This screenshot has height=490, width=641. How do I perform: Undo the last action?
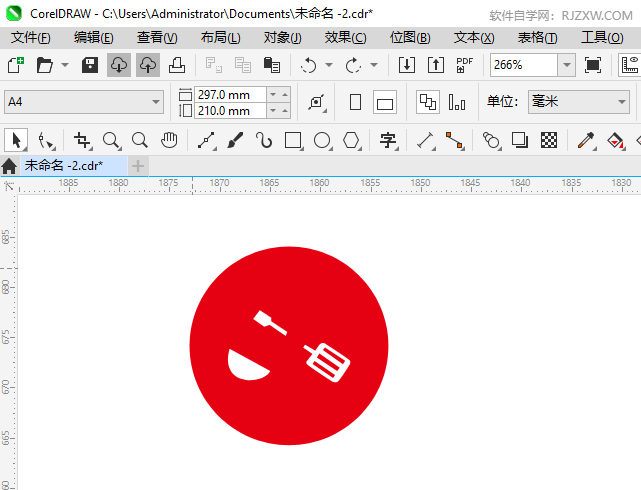coord(309,65)
